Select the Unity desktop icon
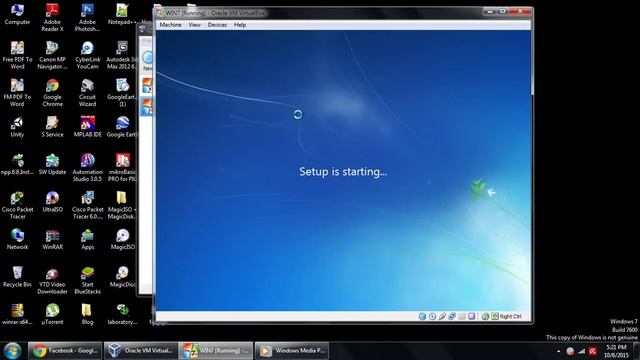 17,127
